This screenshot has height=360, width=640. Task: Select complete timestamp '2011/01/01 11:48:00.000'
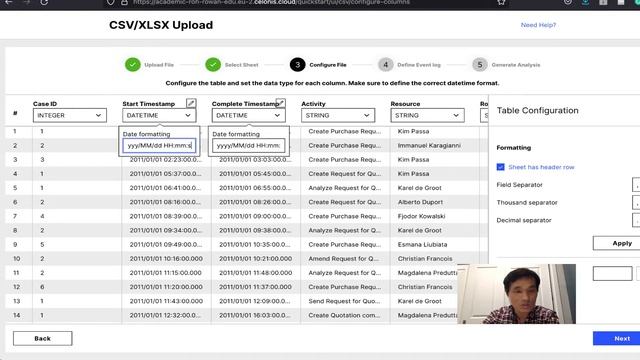(x=256, y=273)
